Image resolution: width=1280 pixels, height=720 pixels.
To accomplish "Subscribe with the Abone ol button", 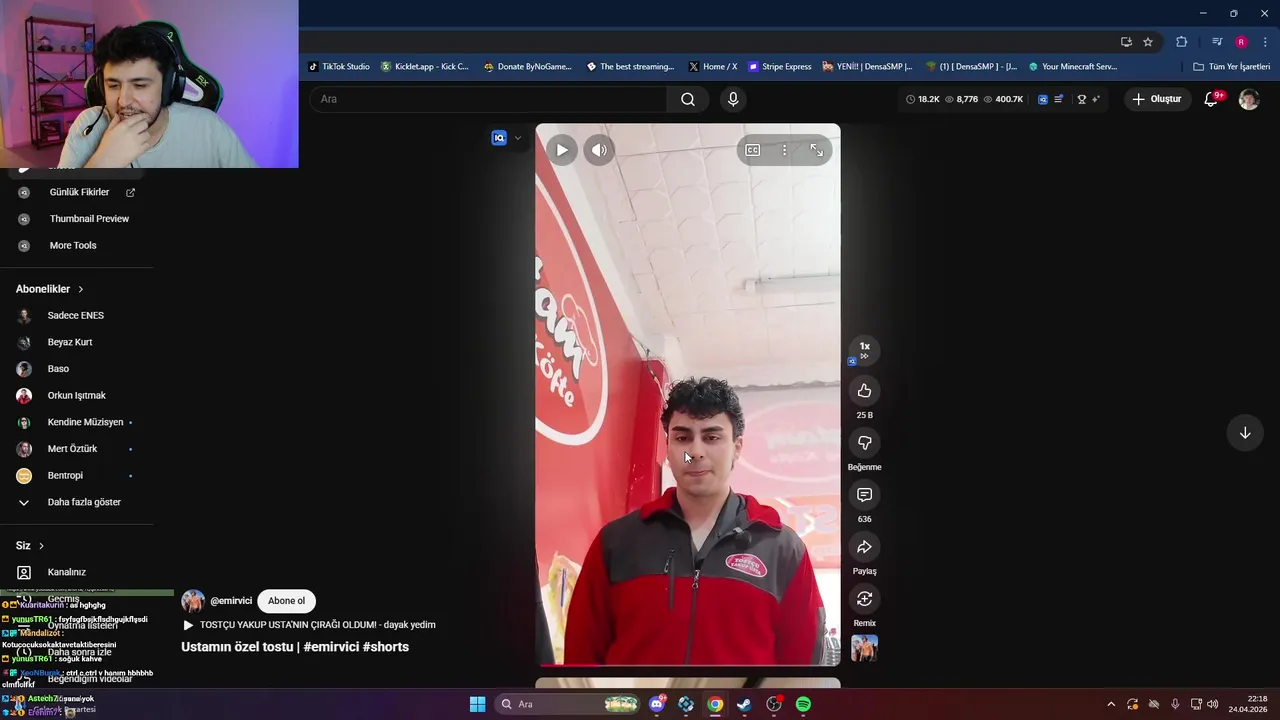I will [286, 601].
